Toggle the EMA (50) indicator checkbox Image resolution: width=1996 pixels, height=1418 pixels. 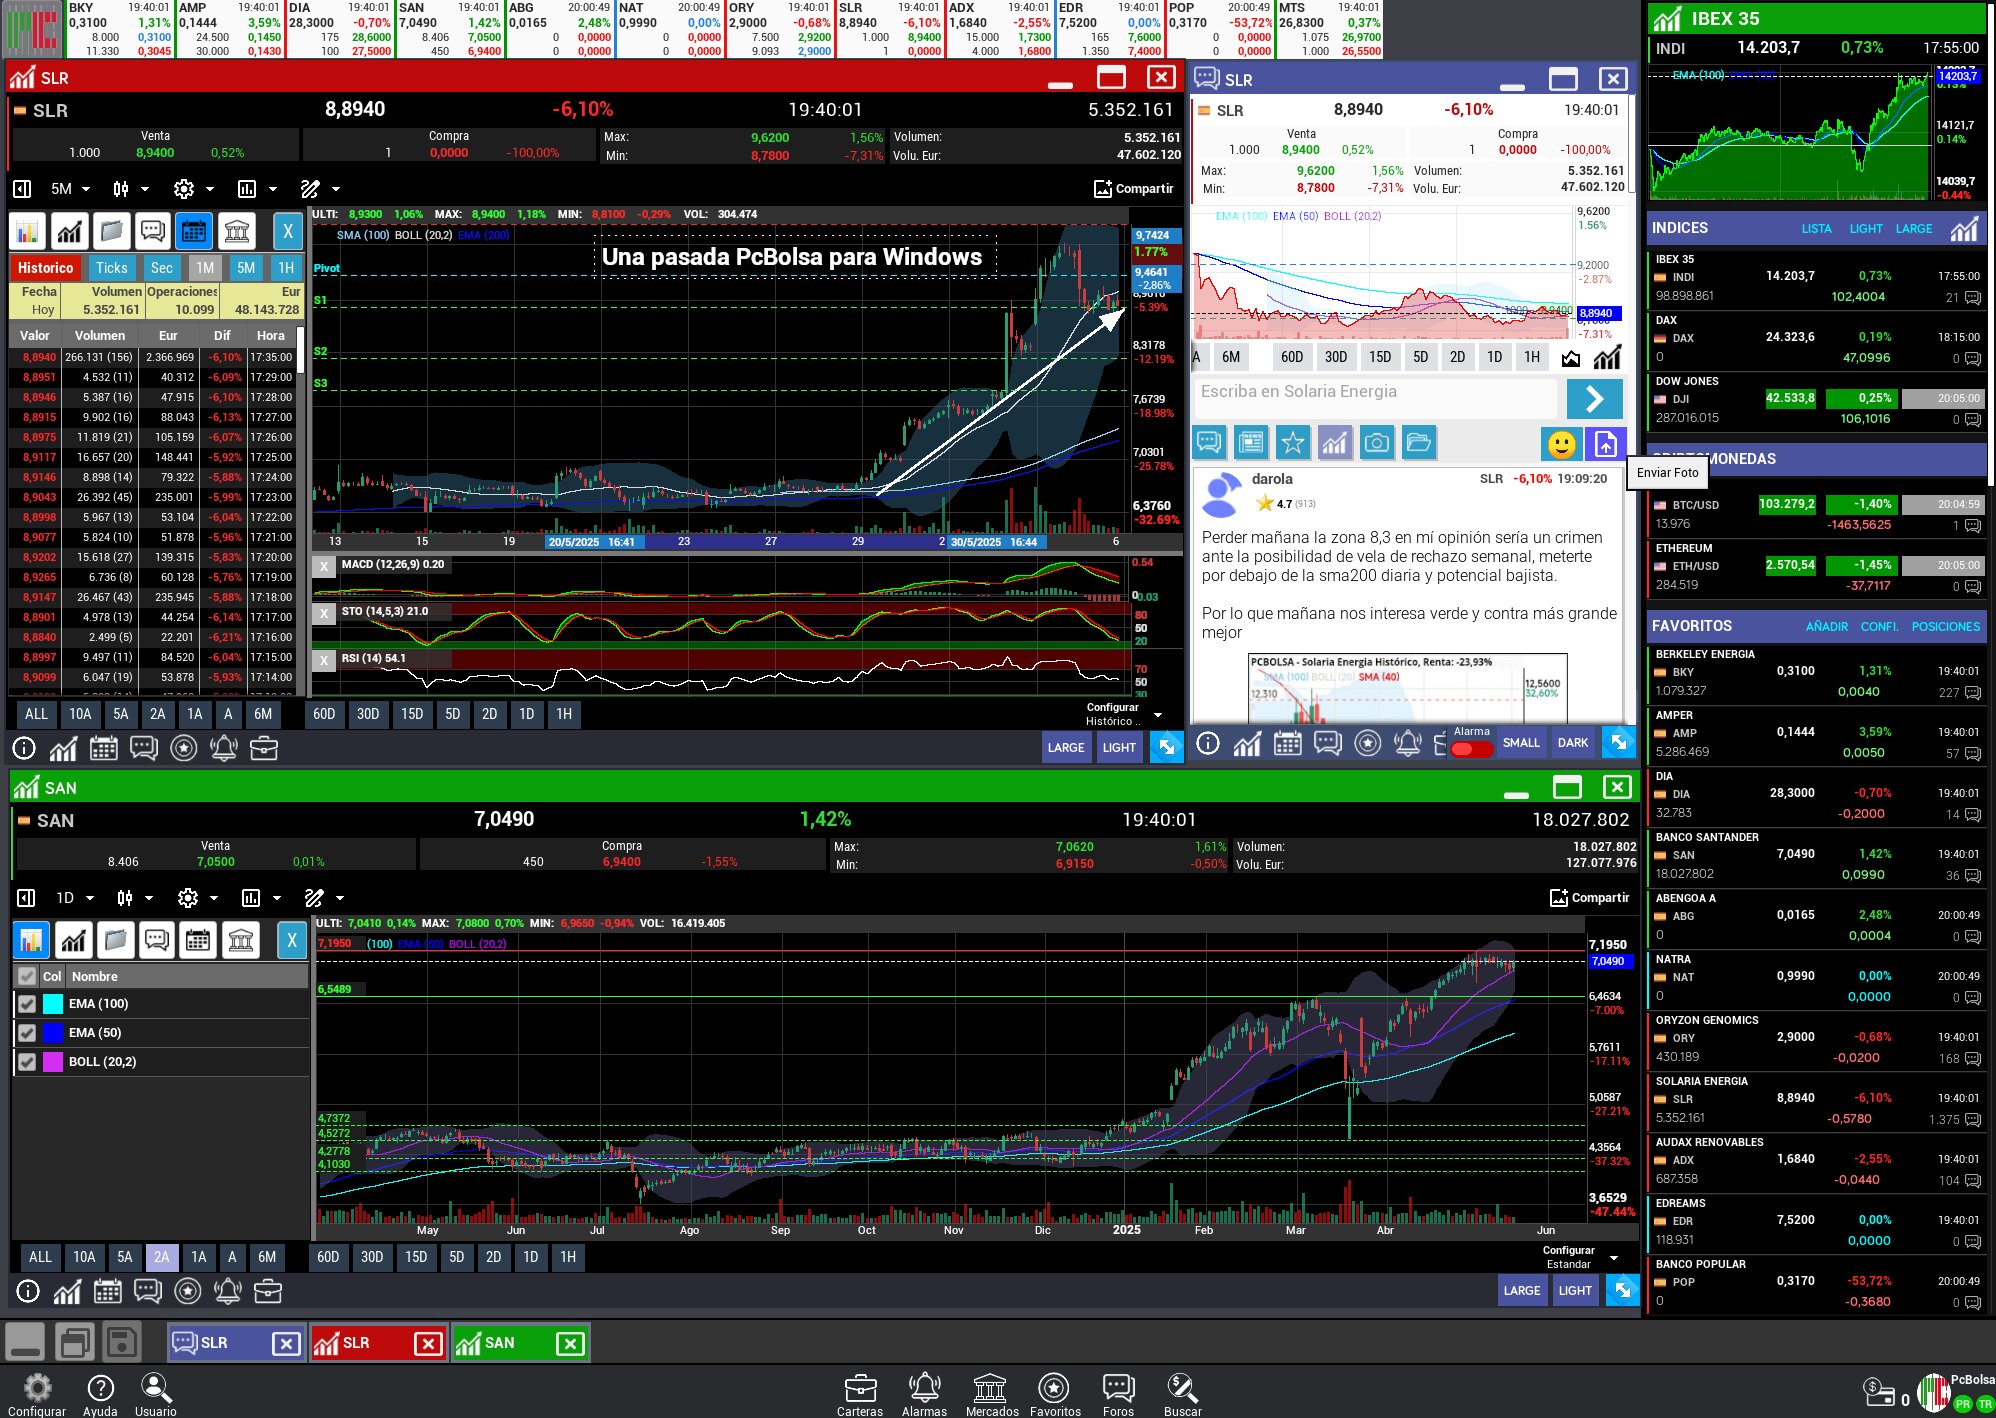click(x=27, y=1033)
